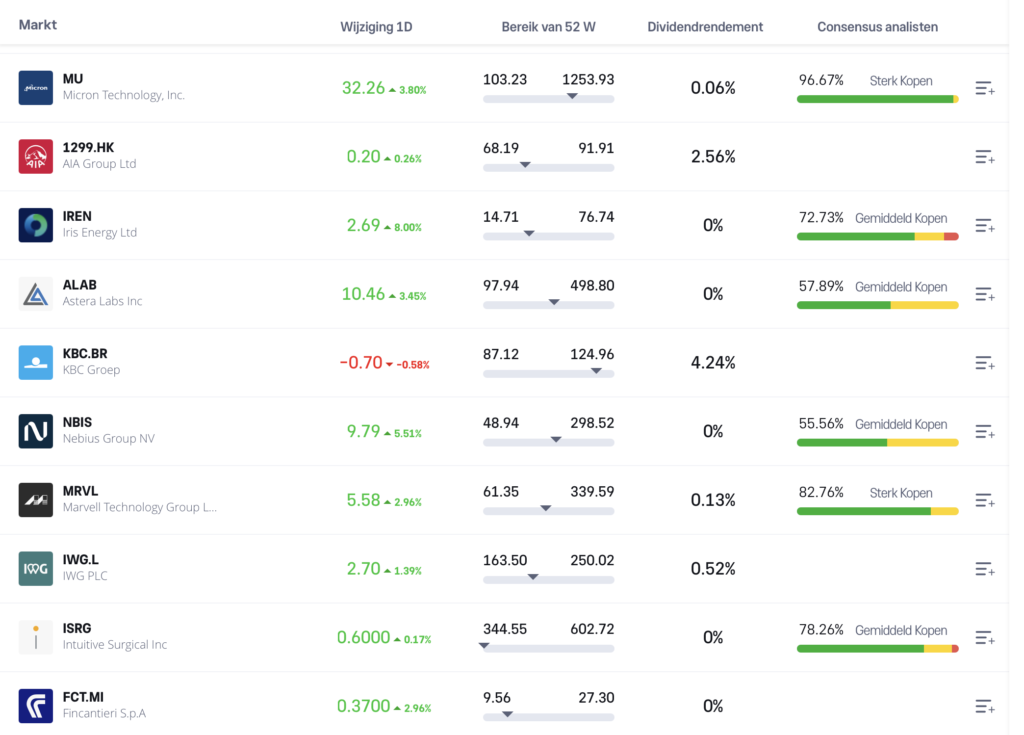Click MRVL's 82.76% analyst consensus bar
Viewport: 1024px width, 735px height.
point(878,511)
